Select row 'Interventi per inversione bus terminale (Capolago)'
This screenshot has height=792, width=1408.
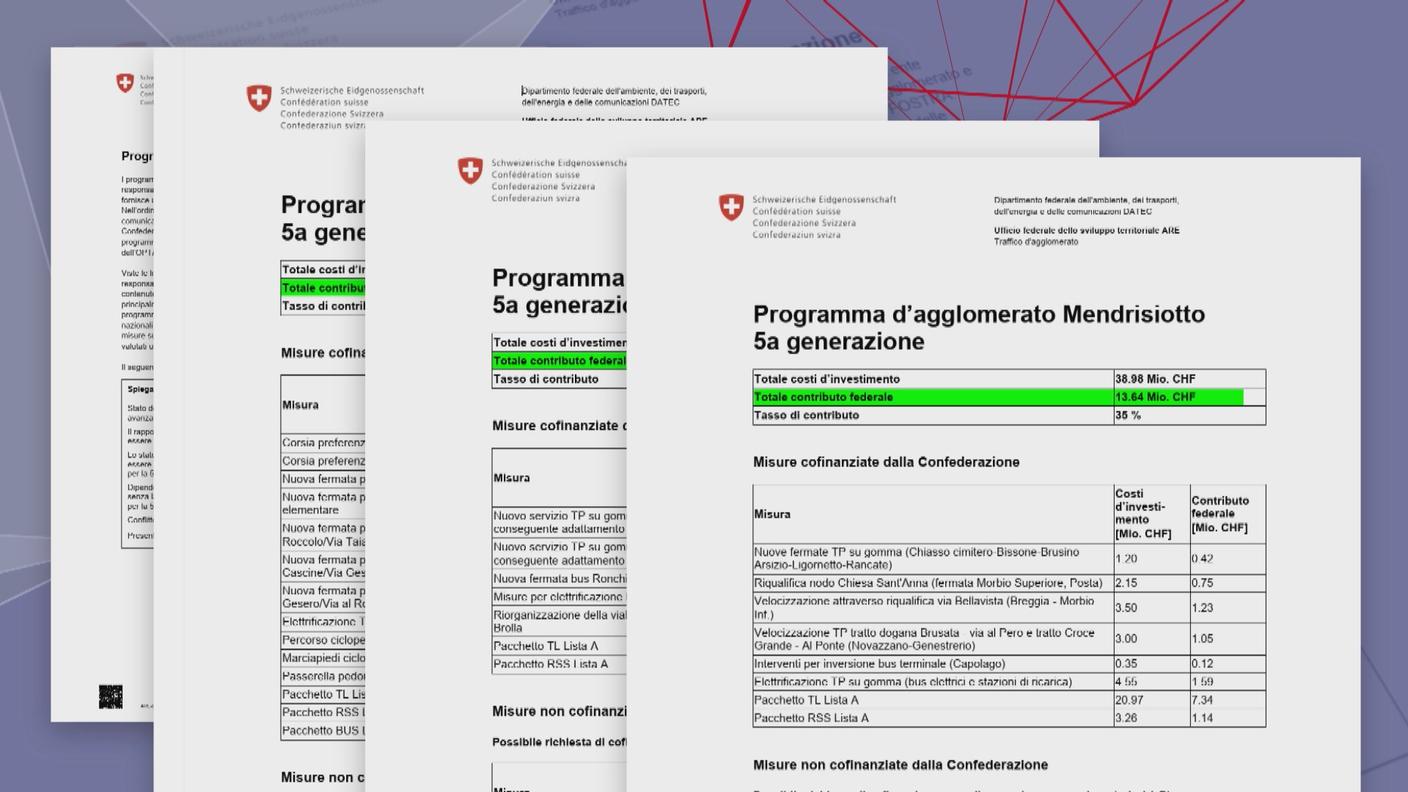pos(1009,664)
